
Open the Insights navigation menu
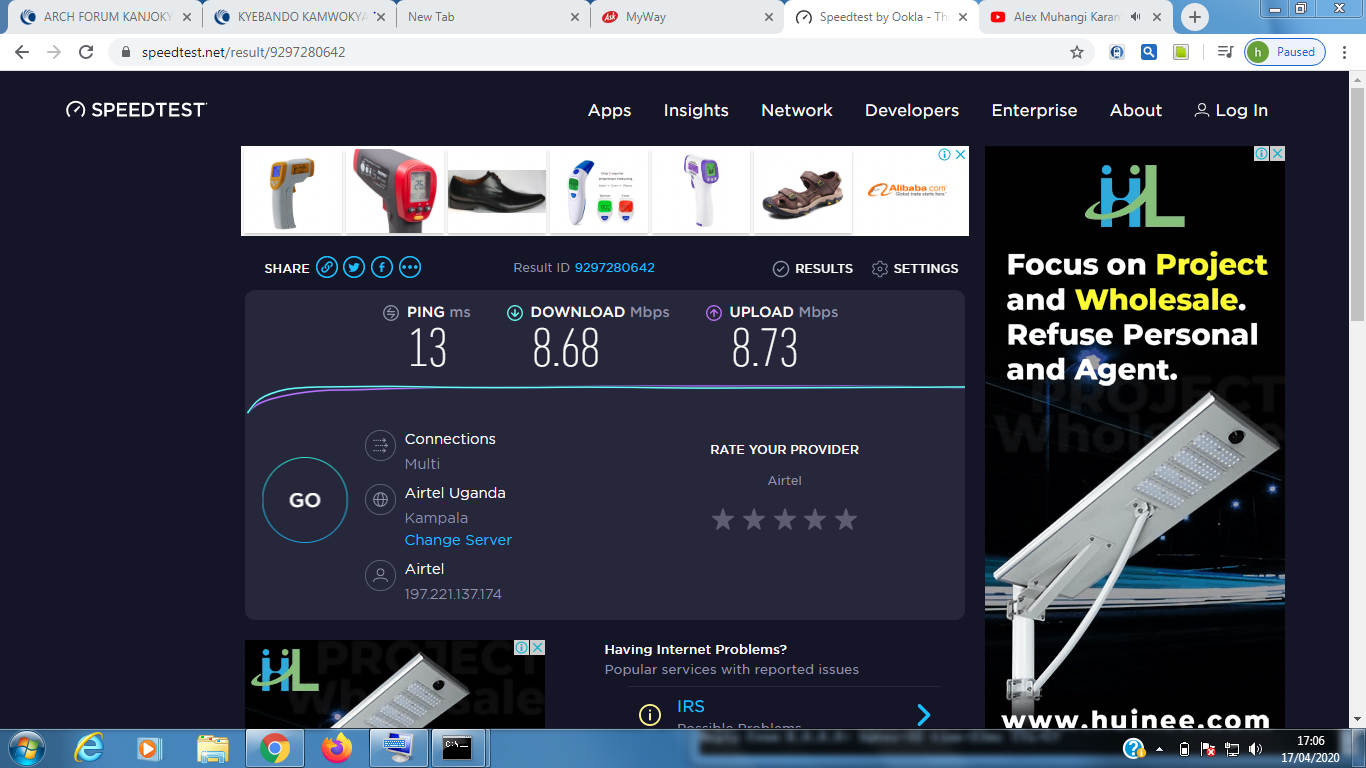point(696,110)
